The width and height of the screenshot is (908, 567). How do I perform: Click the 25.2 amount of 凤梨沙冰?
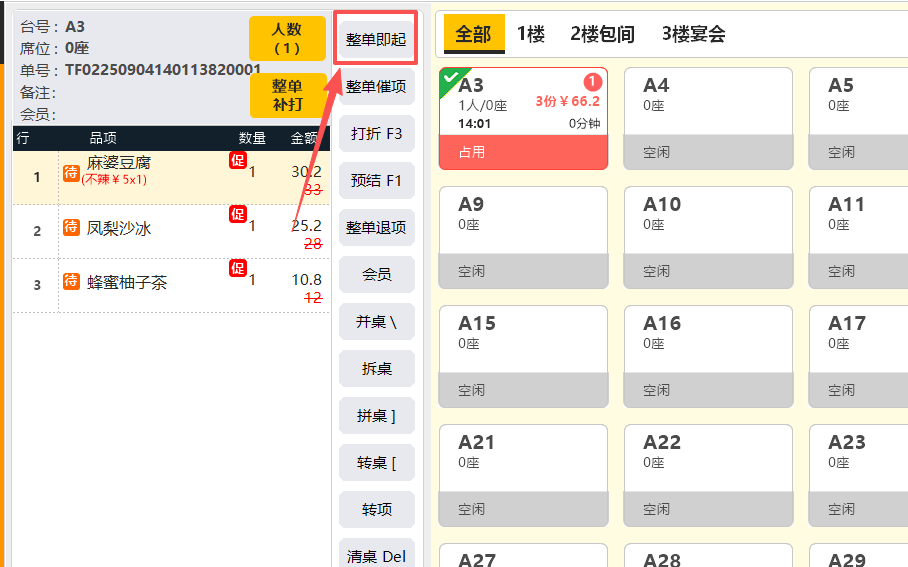click(306, 225)
